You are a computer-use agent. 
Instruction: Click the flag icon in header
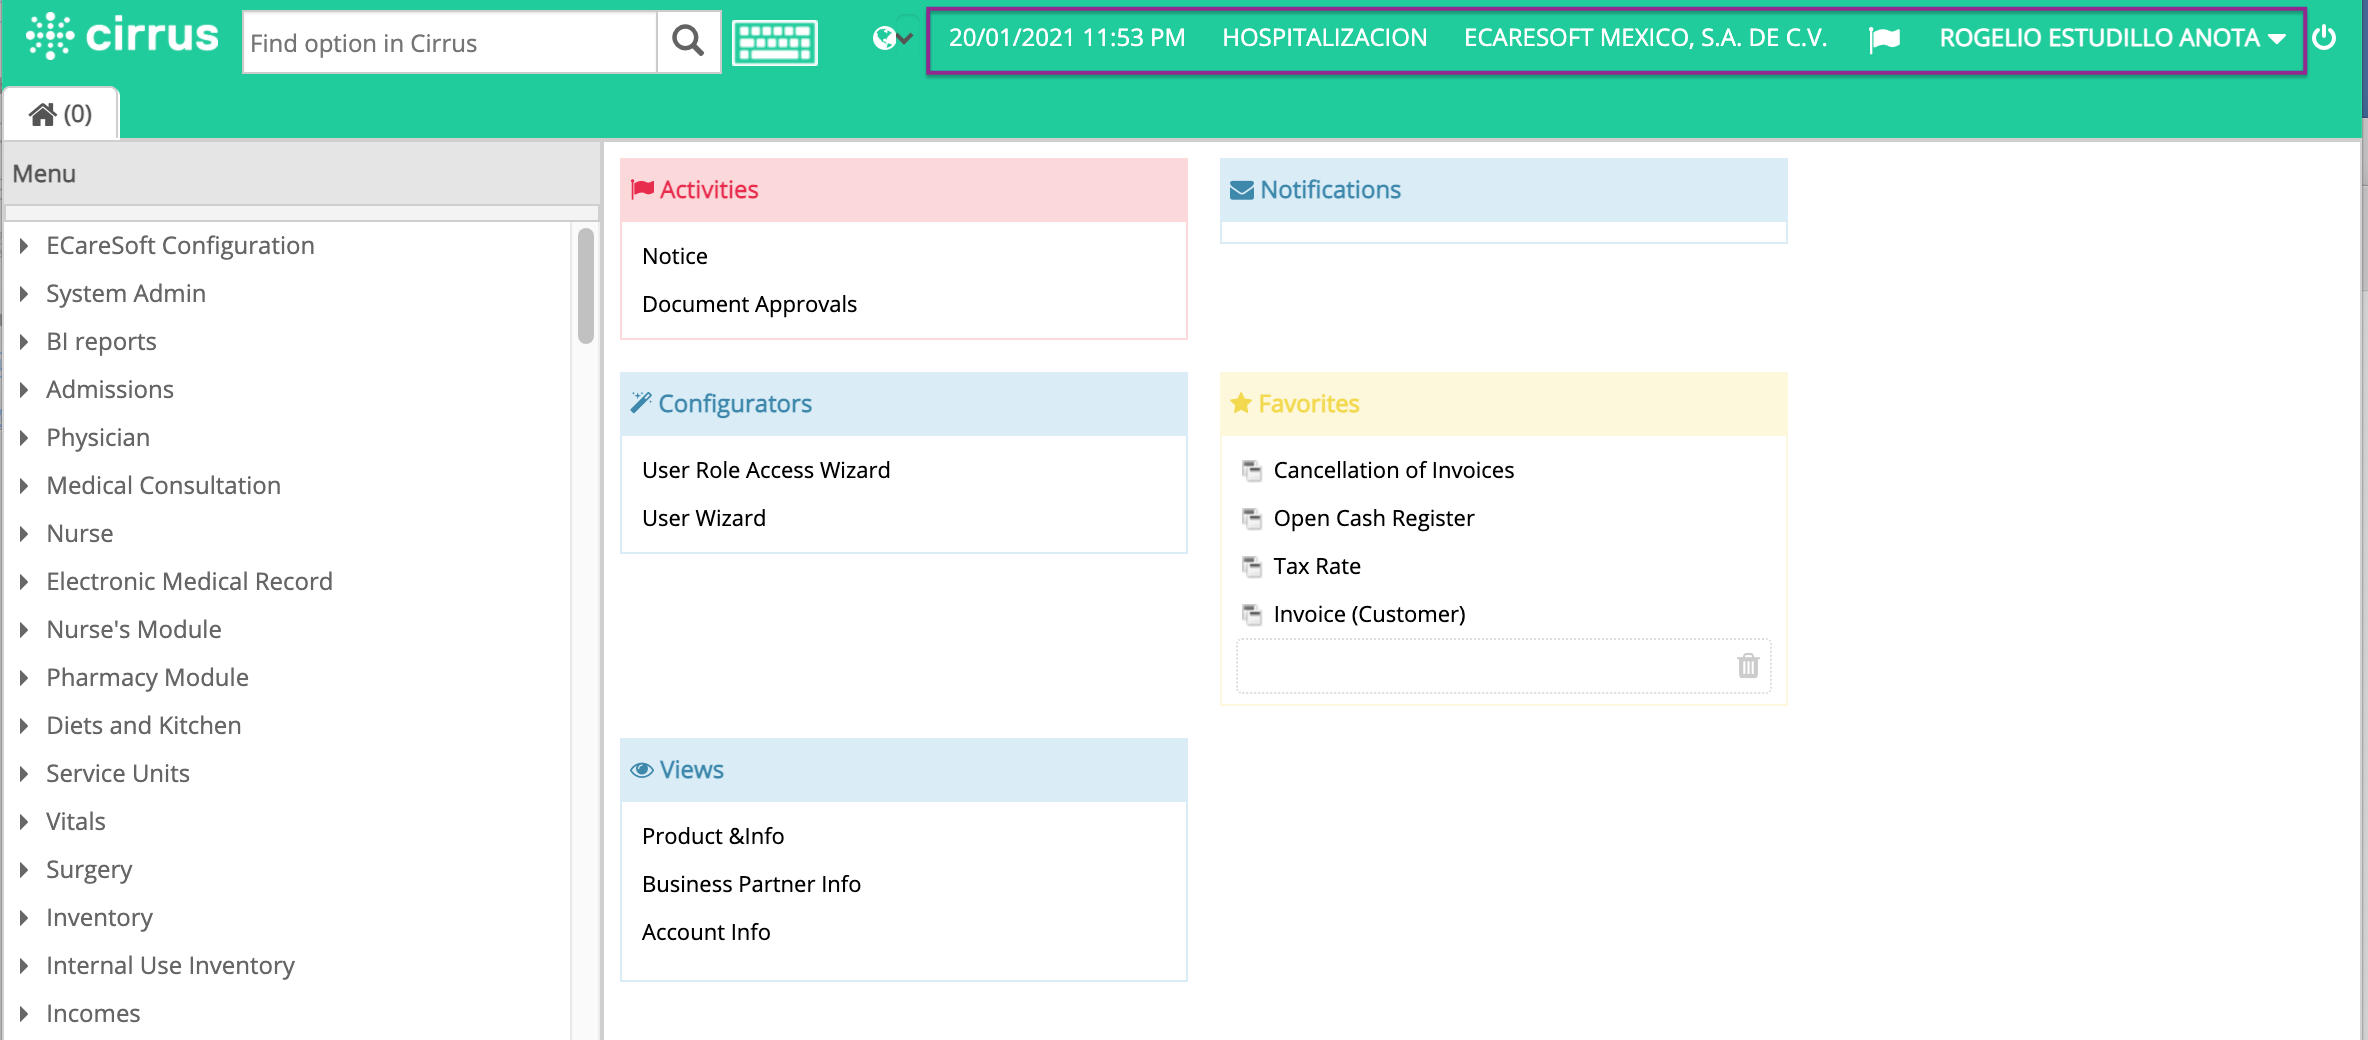1884,39
